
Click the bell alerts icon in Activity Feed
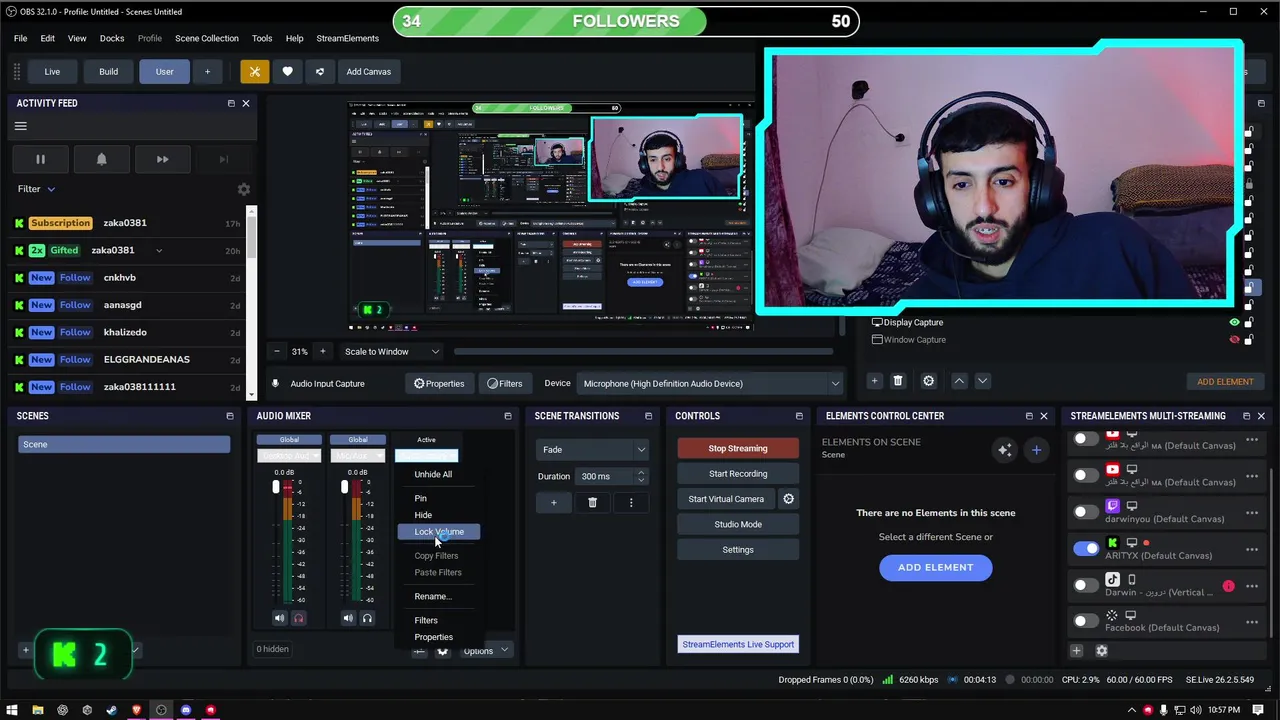(101, 159)
